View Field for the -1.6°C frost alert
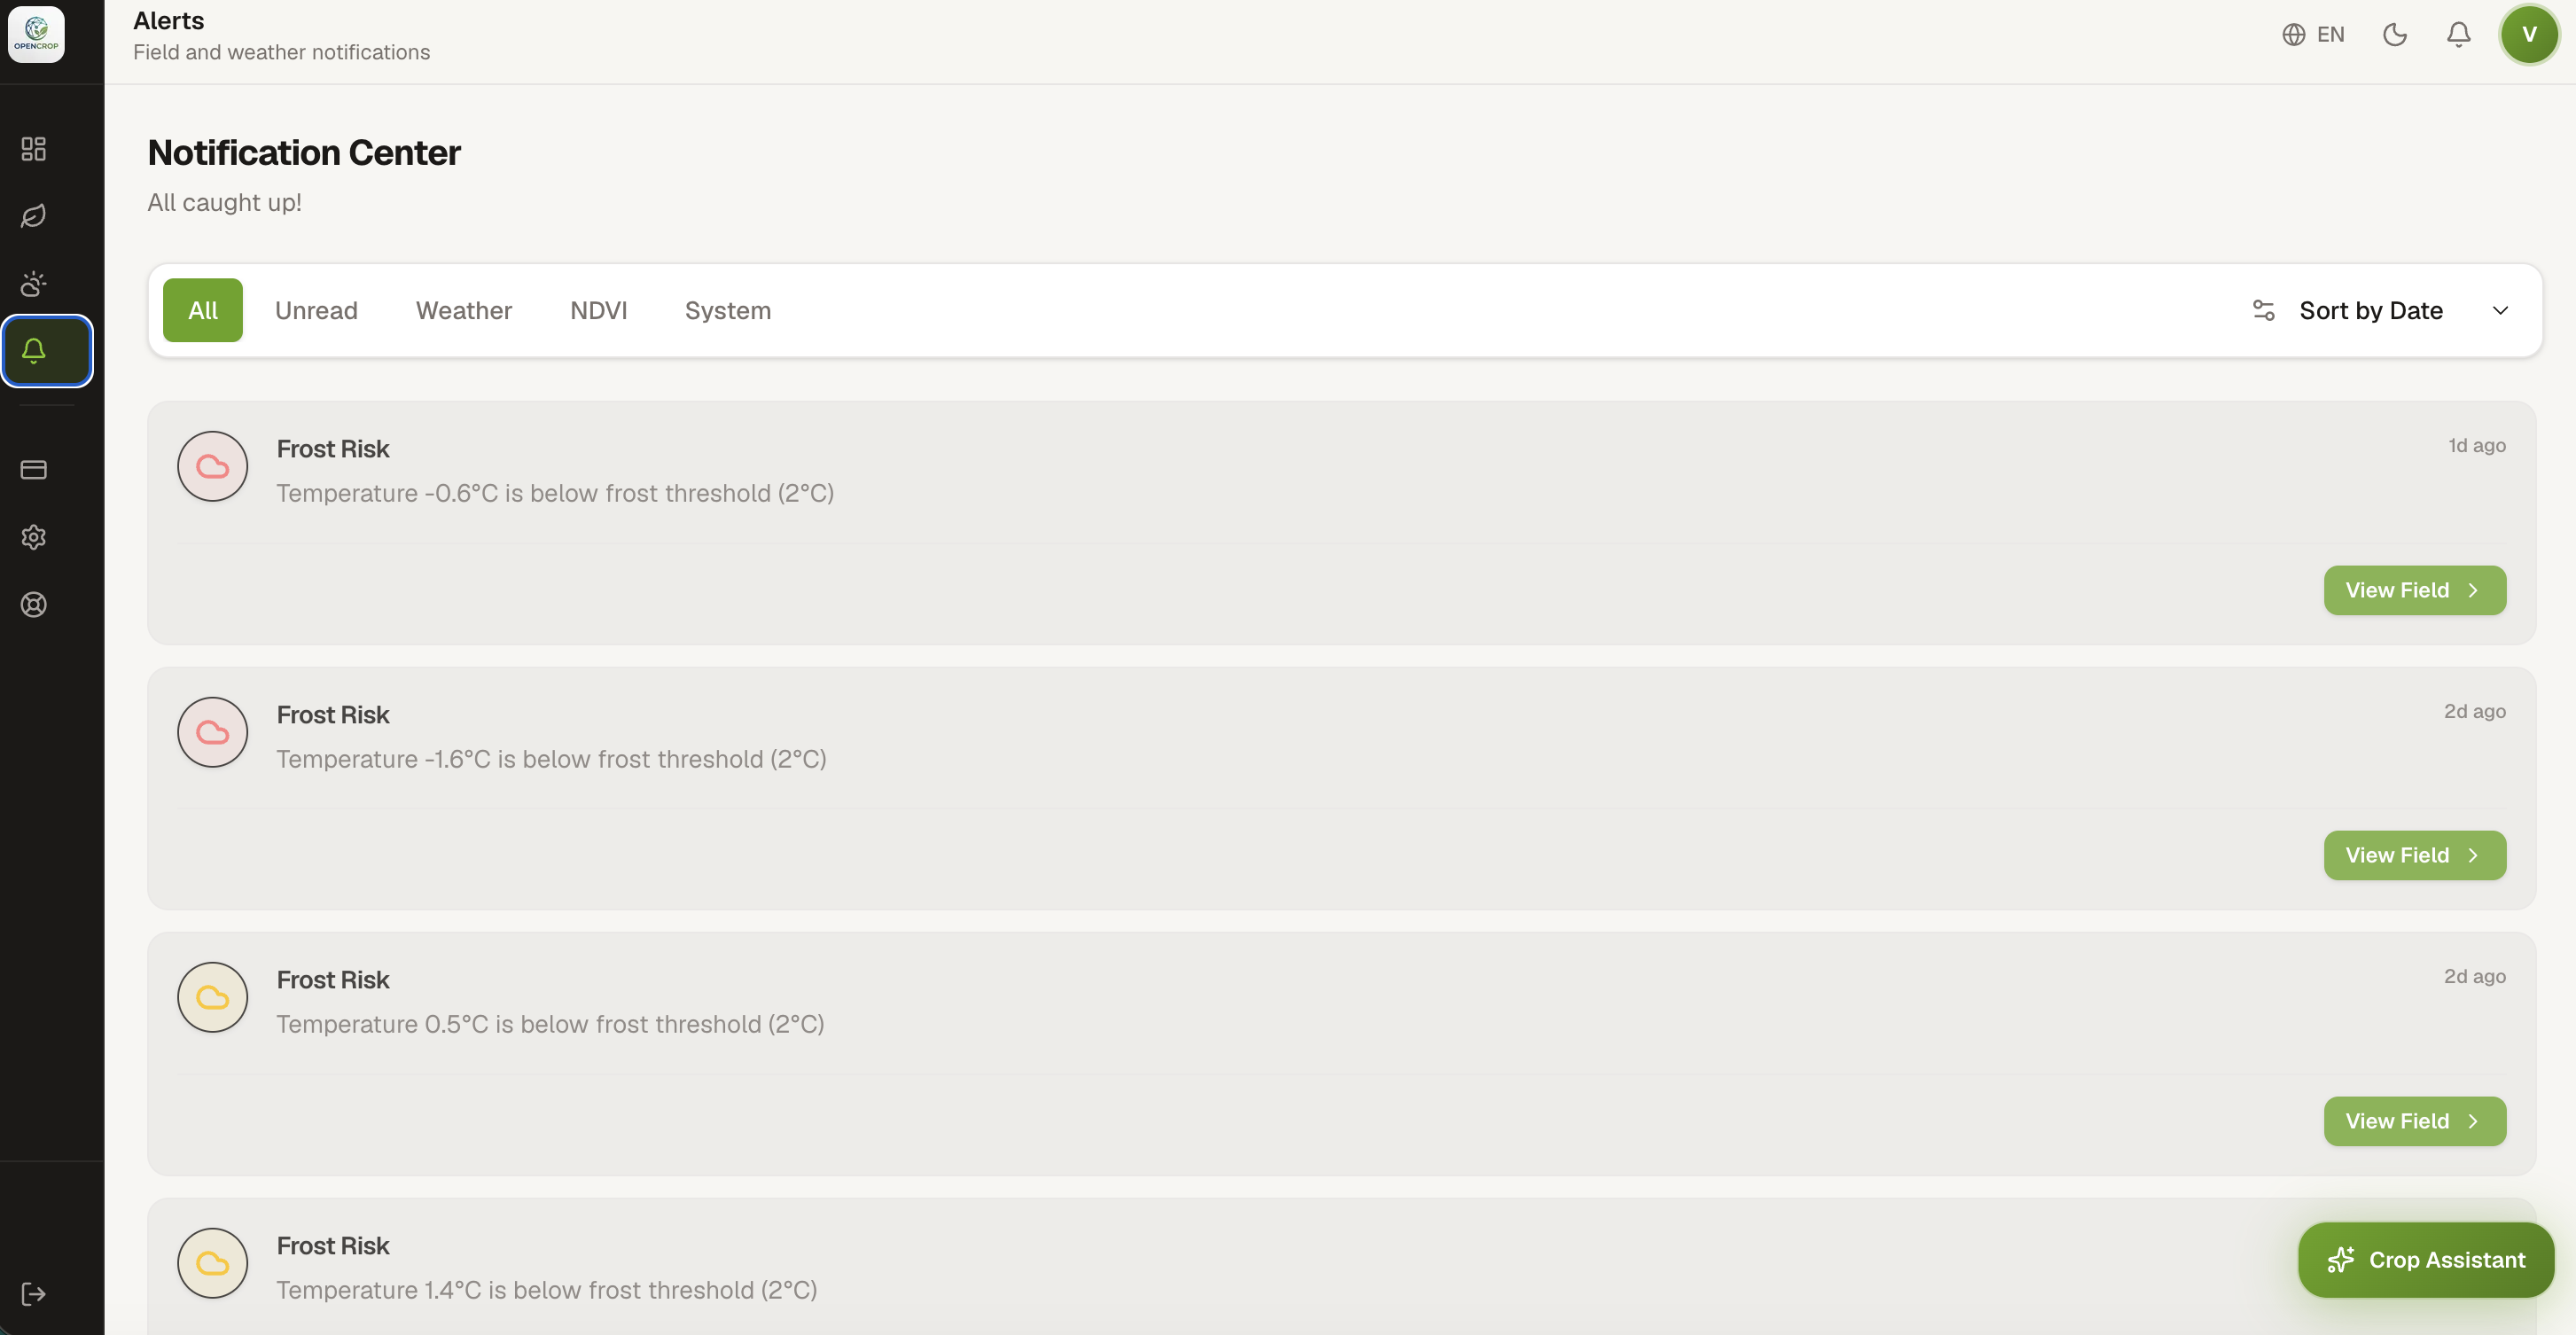2576x1335 pixels. coord(2415,856)
